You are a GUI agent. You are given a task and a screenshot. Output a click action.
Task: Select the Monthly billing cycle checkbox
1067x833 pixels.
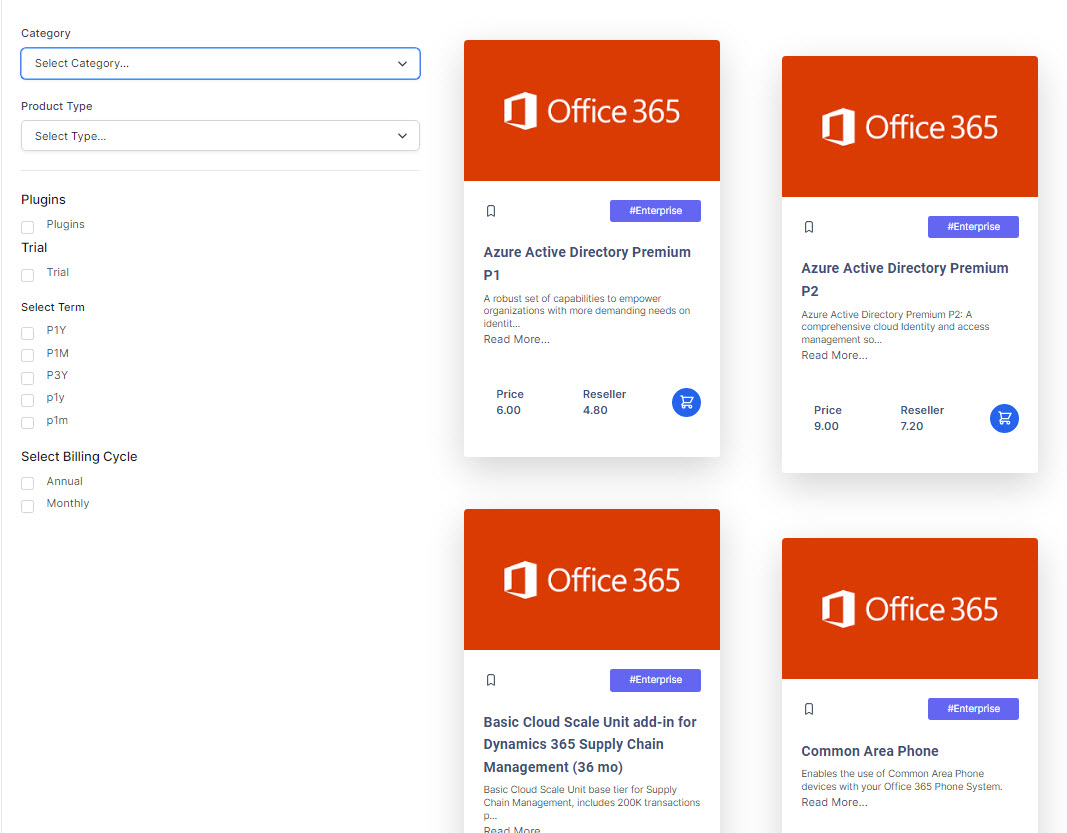tap(27, 506)
